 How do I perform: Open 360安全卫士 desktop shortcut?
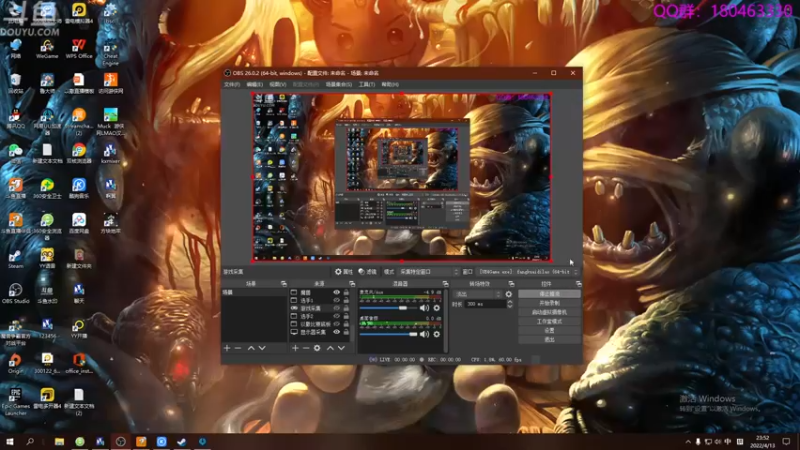pos(47,189)
